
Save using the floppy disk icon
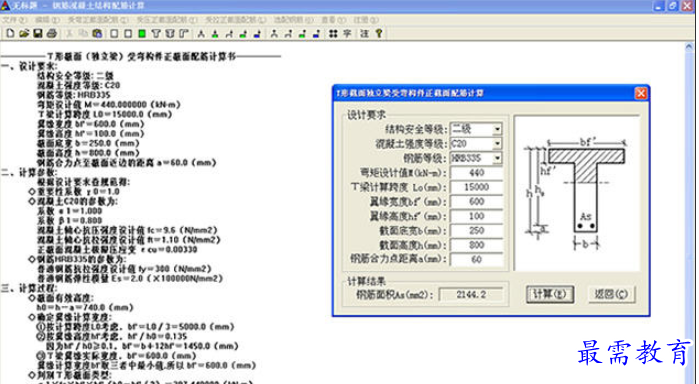pos(38,33)
